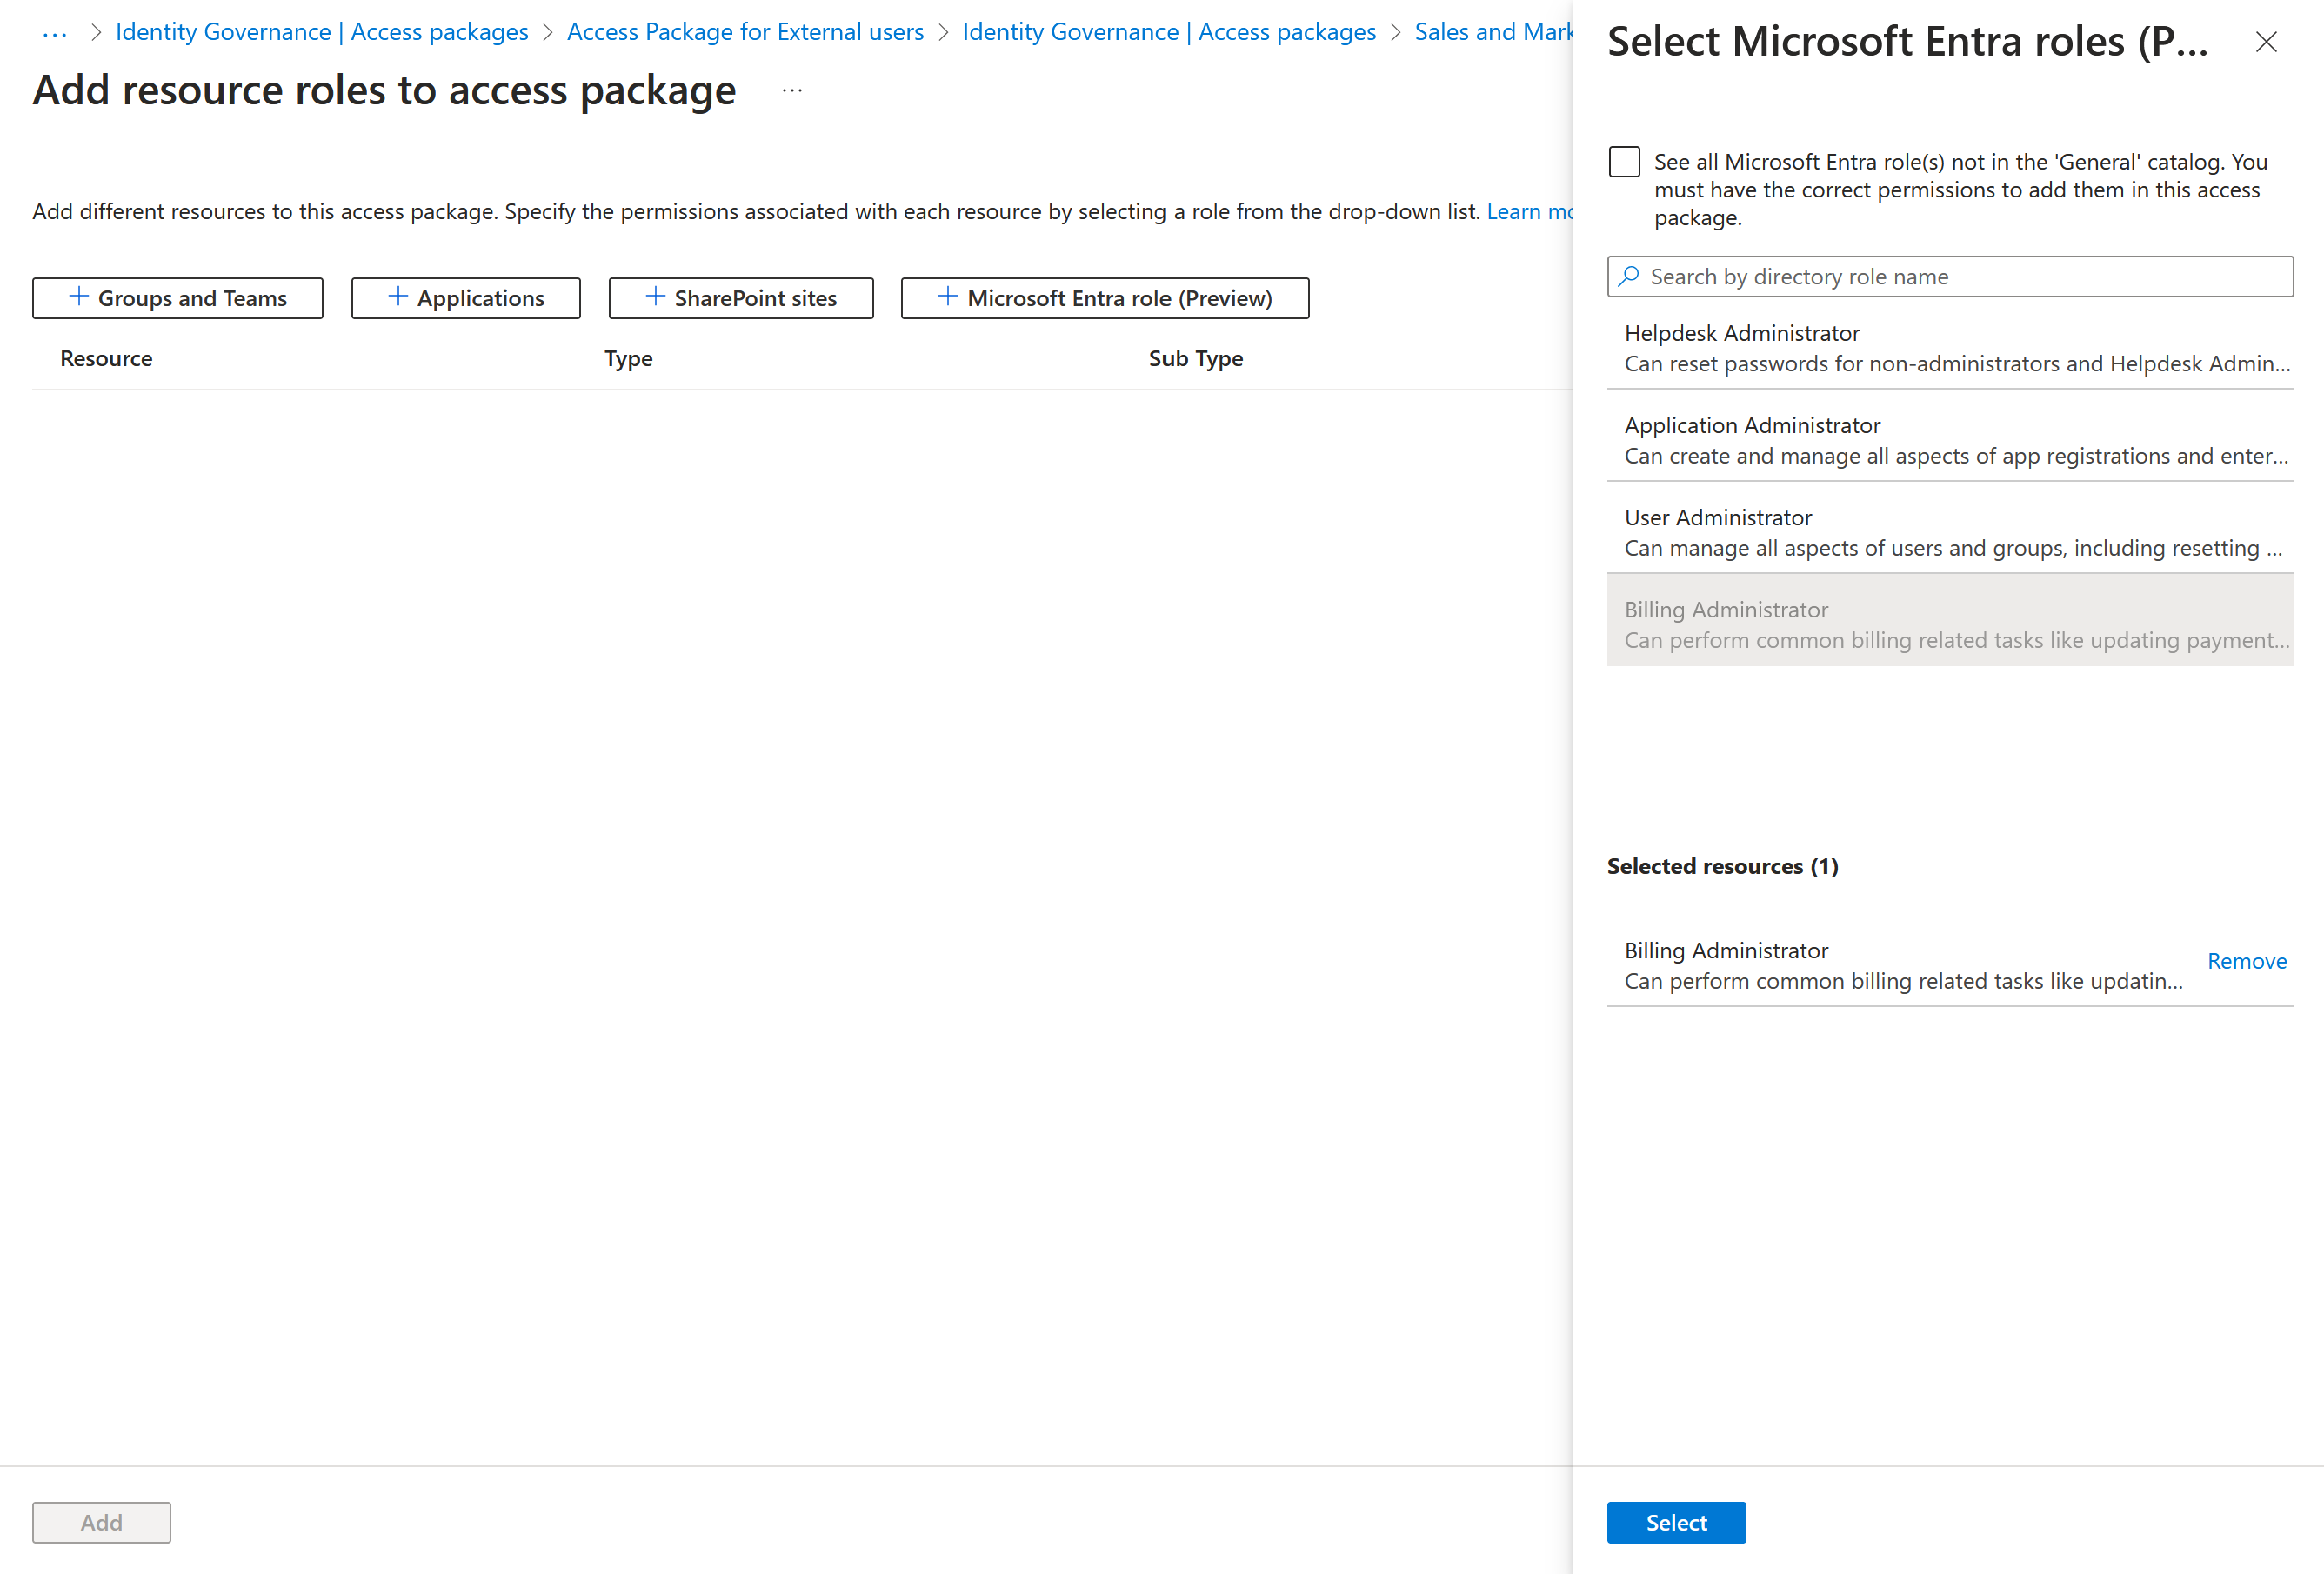
Task: Click the Applications icon
Action: click(x=465, y=295)
